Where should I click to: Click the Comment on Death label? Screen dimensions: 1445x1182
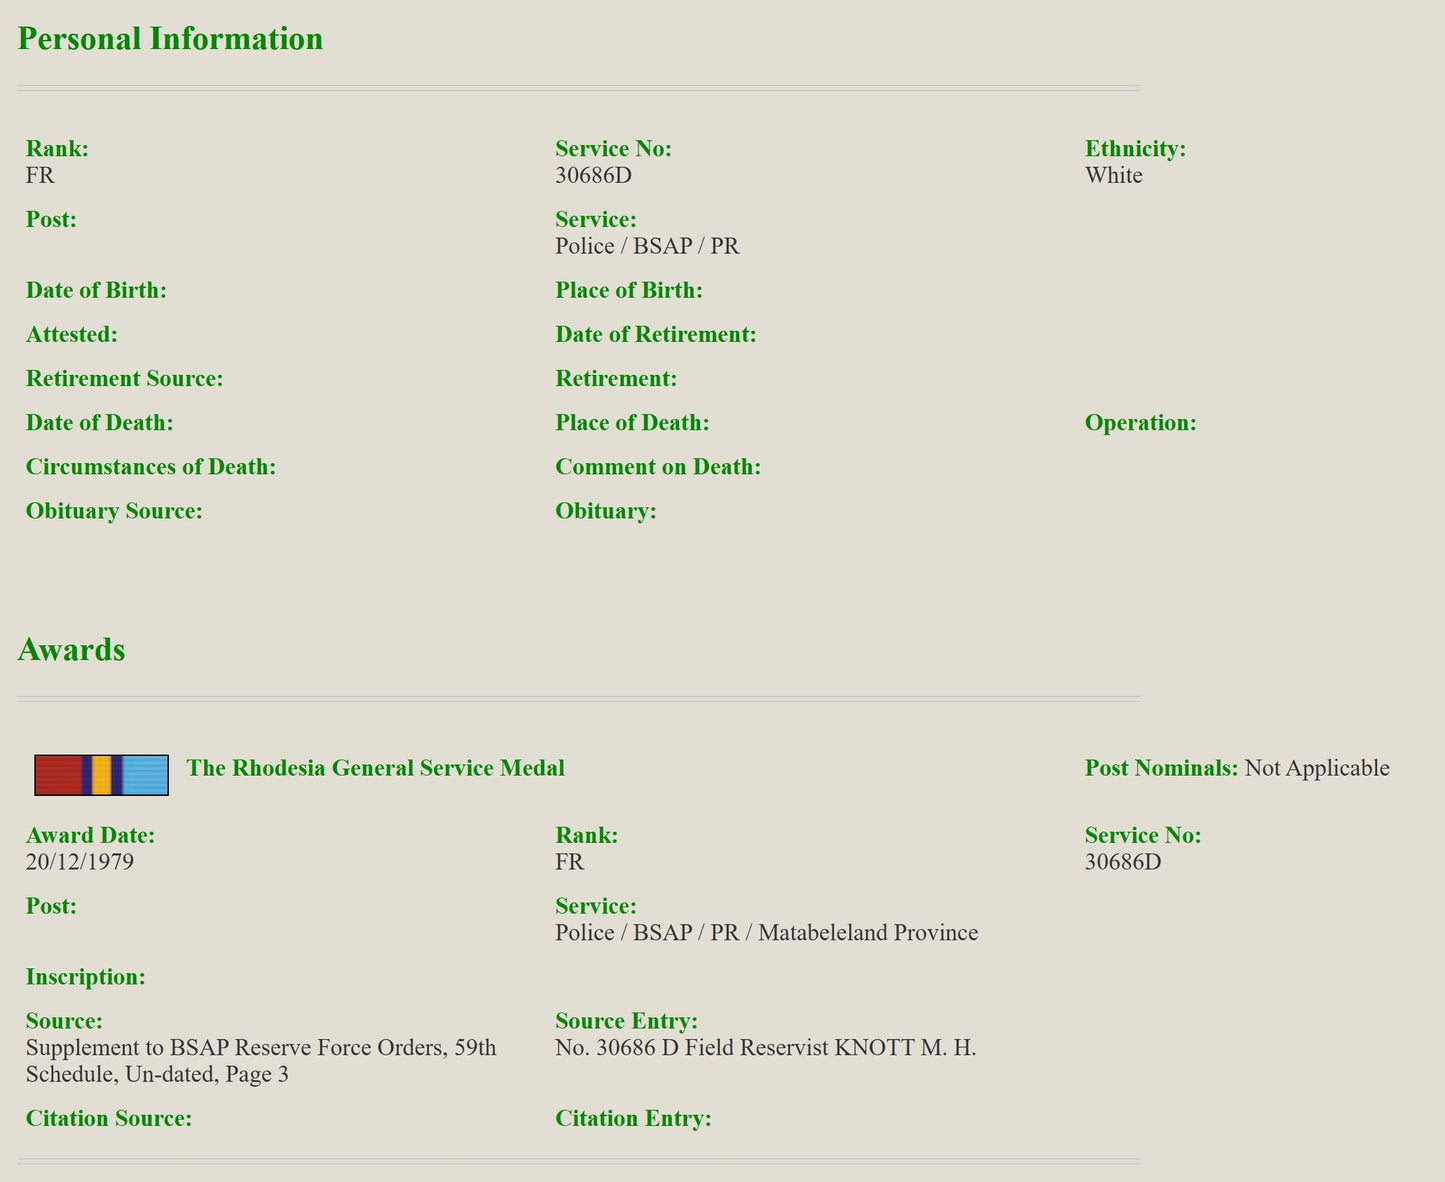(659, 467)
